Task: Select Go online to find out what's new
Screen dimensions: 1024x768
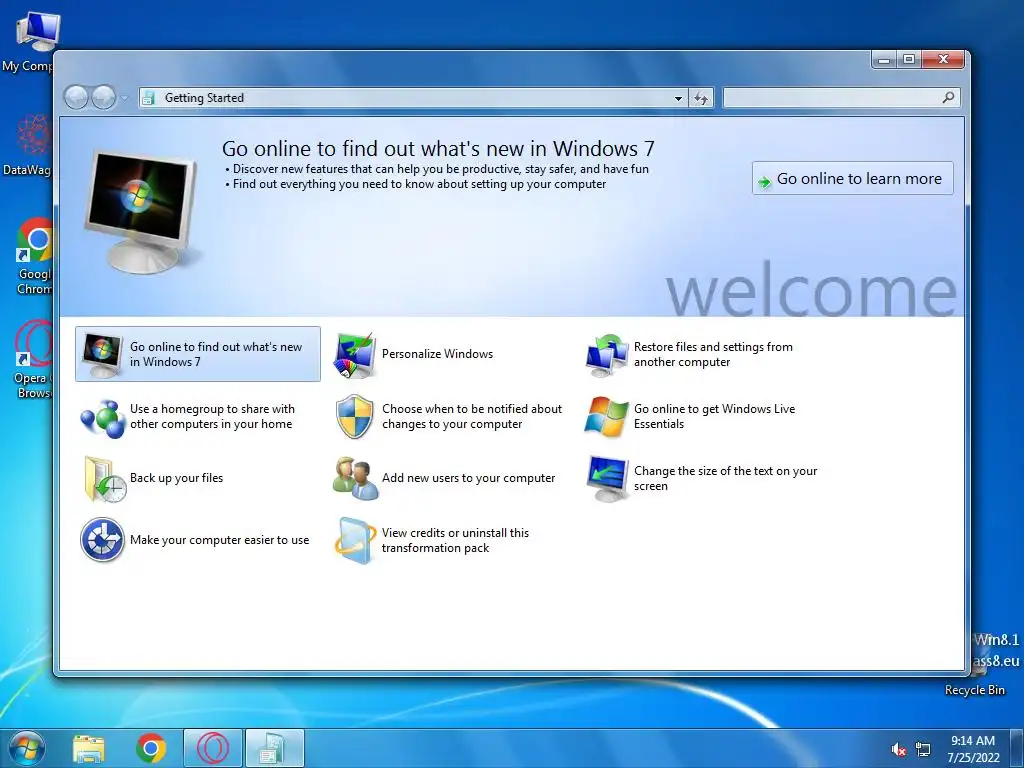Action: [198, 354]
